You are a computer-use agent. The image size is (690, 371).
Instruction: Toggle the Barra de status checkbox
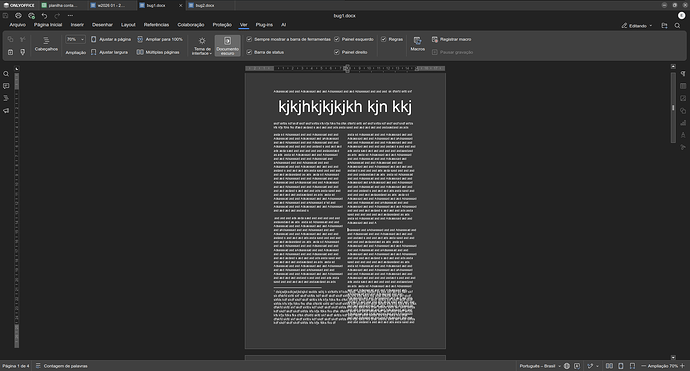click(x=249, y=52)
